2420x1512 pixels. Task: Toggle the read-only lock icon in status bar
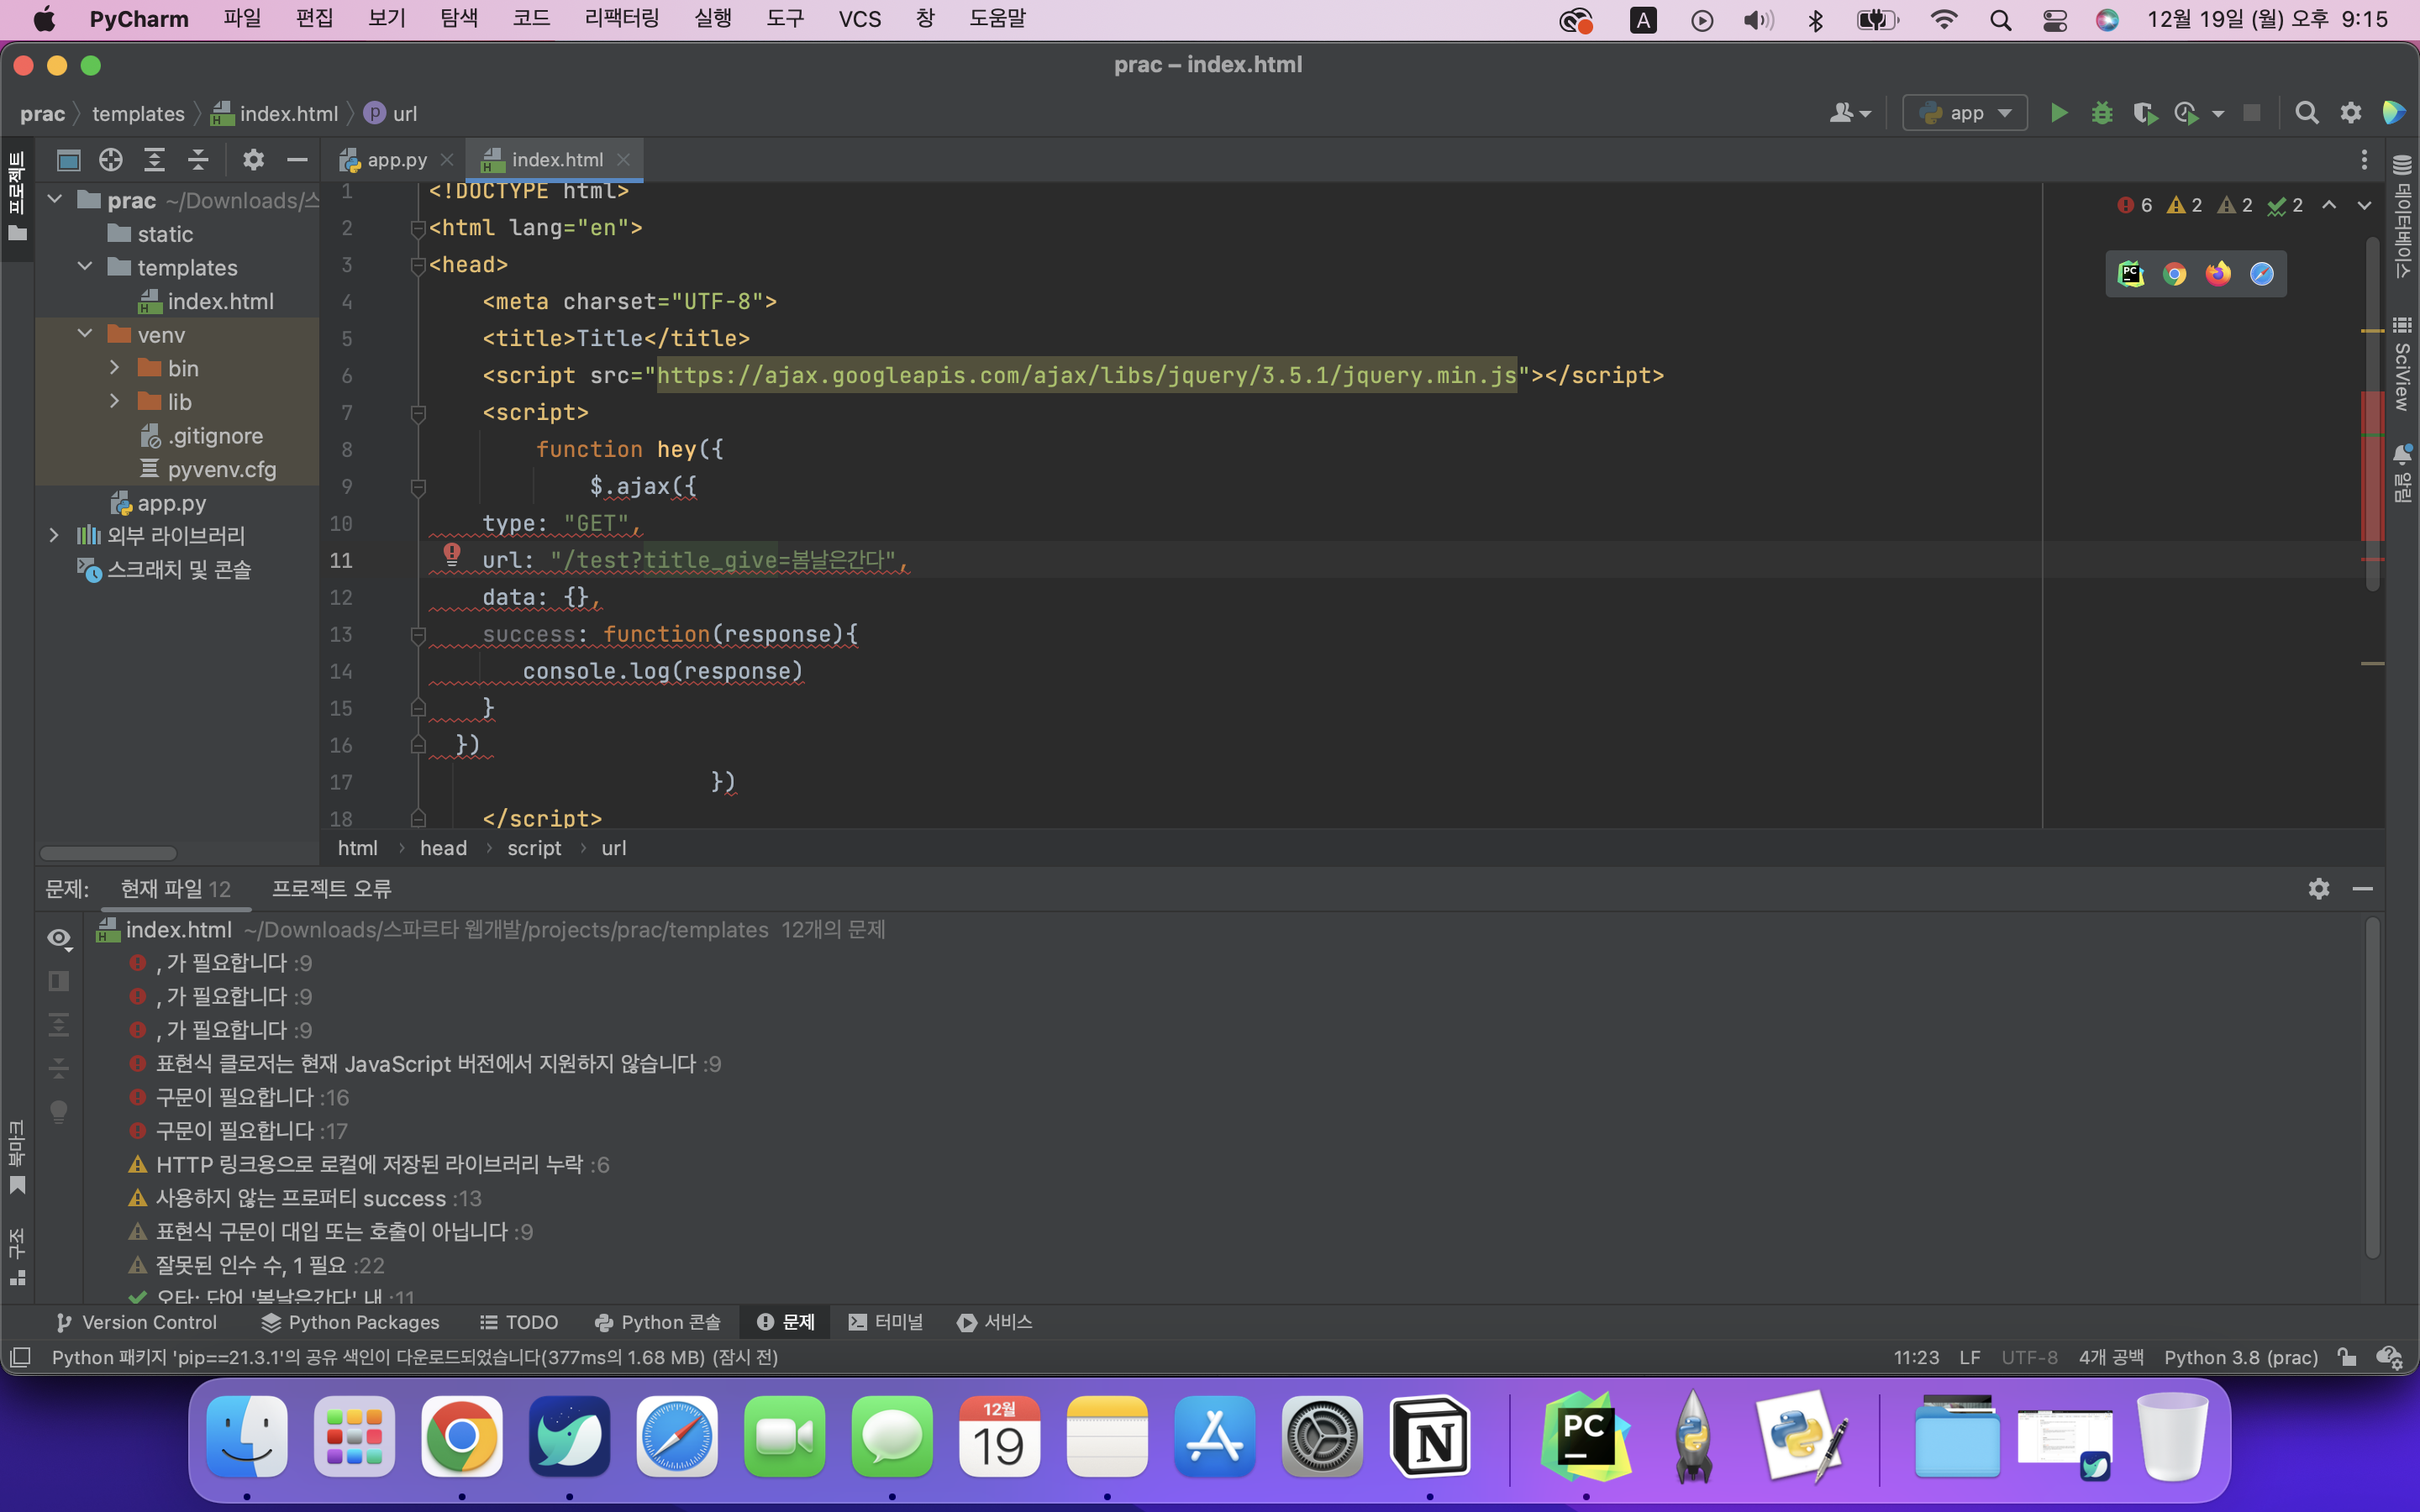2346,1357
